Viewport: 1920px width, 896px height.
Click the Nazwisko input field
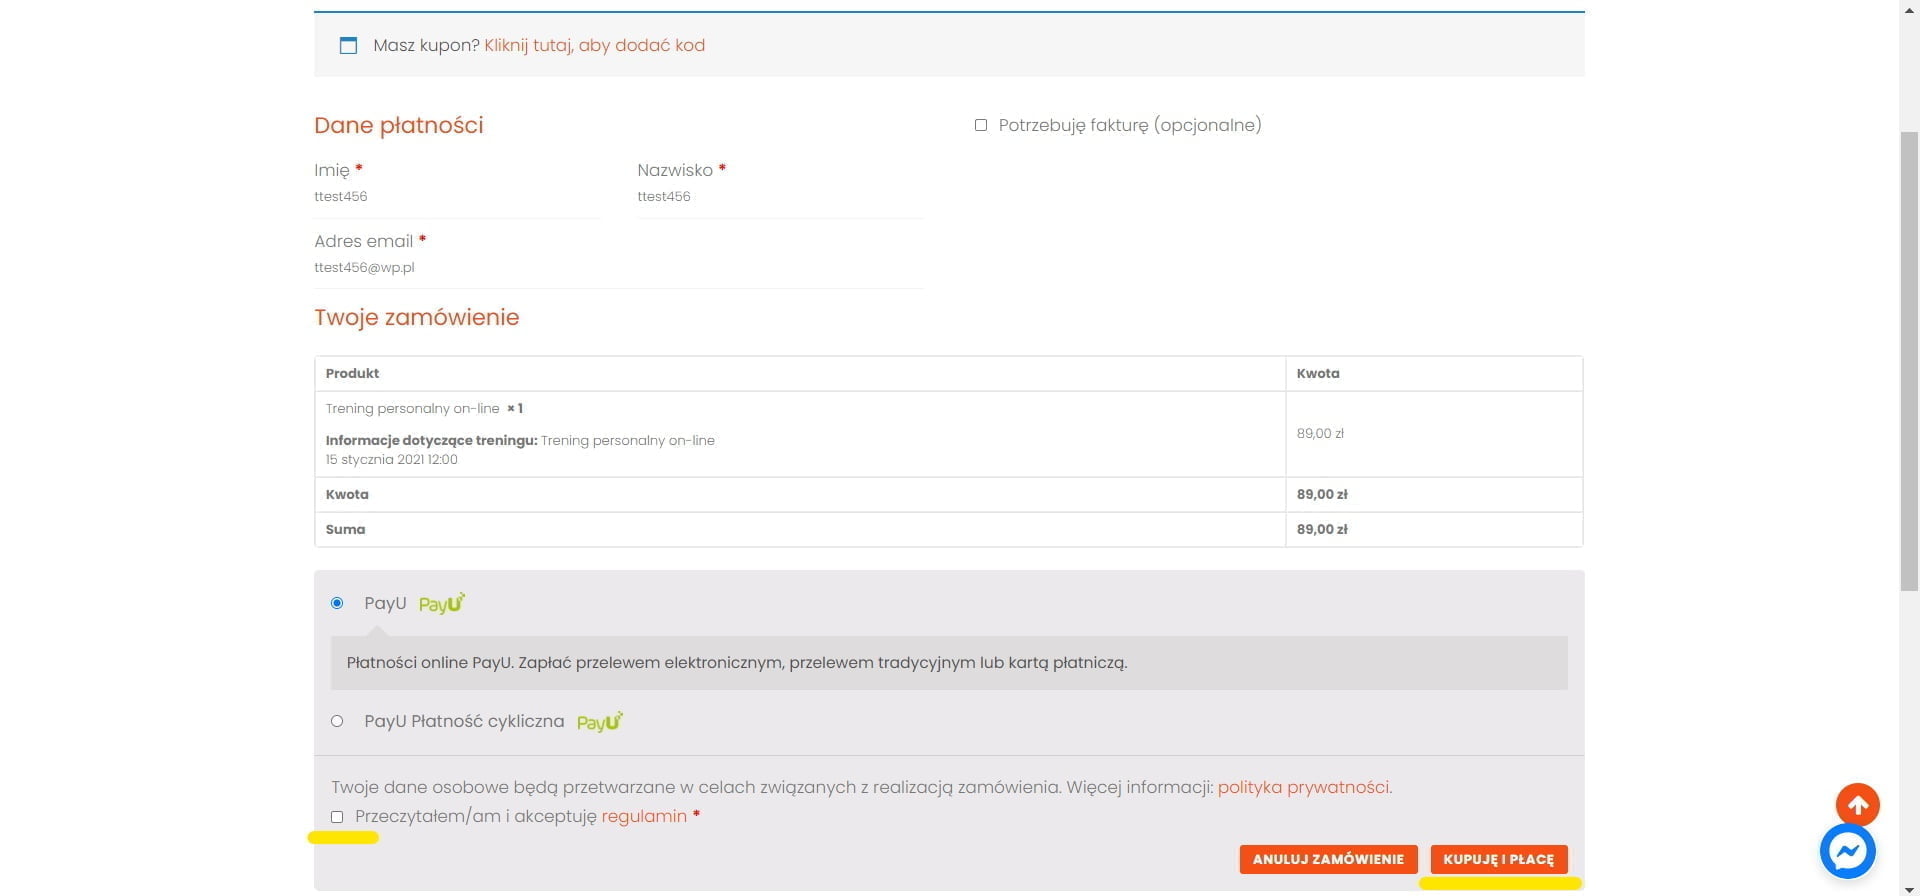coord(779,197)
